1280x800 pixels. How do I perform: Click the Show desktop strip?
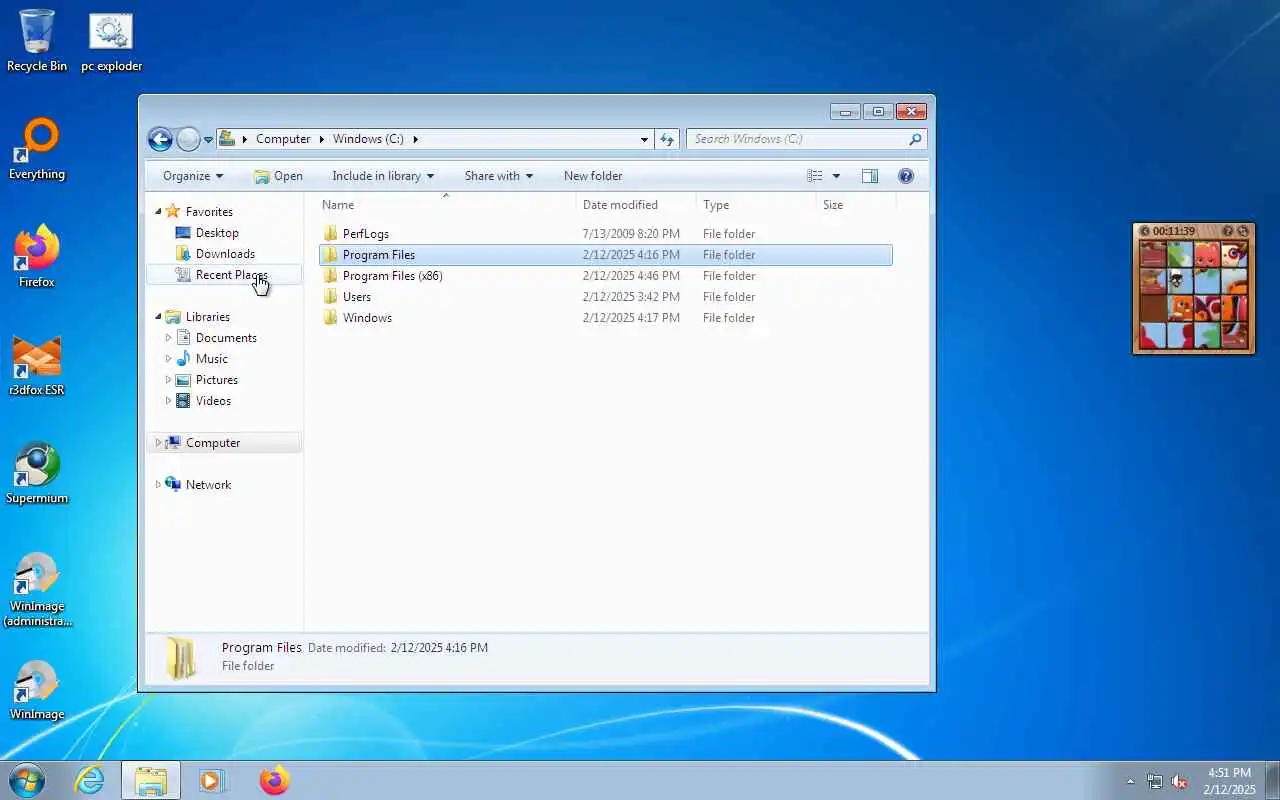1272,780
